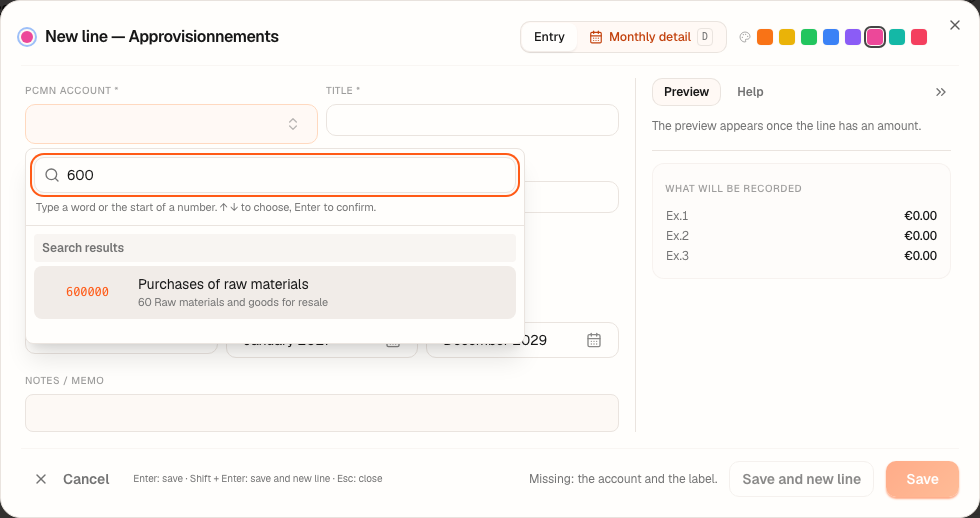Click the magnifier icon in account search
This screenshot has height=518, width=980.
(52, 175)
